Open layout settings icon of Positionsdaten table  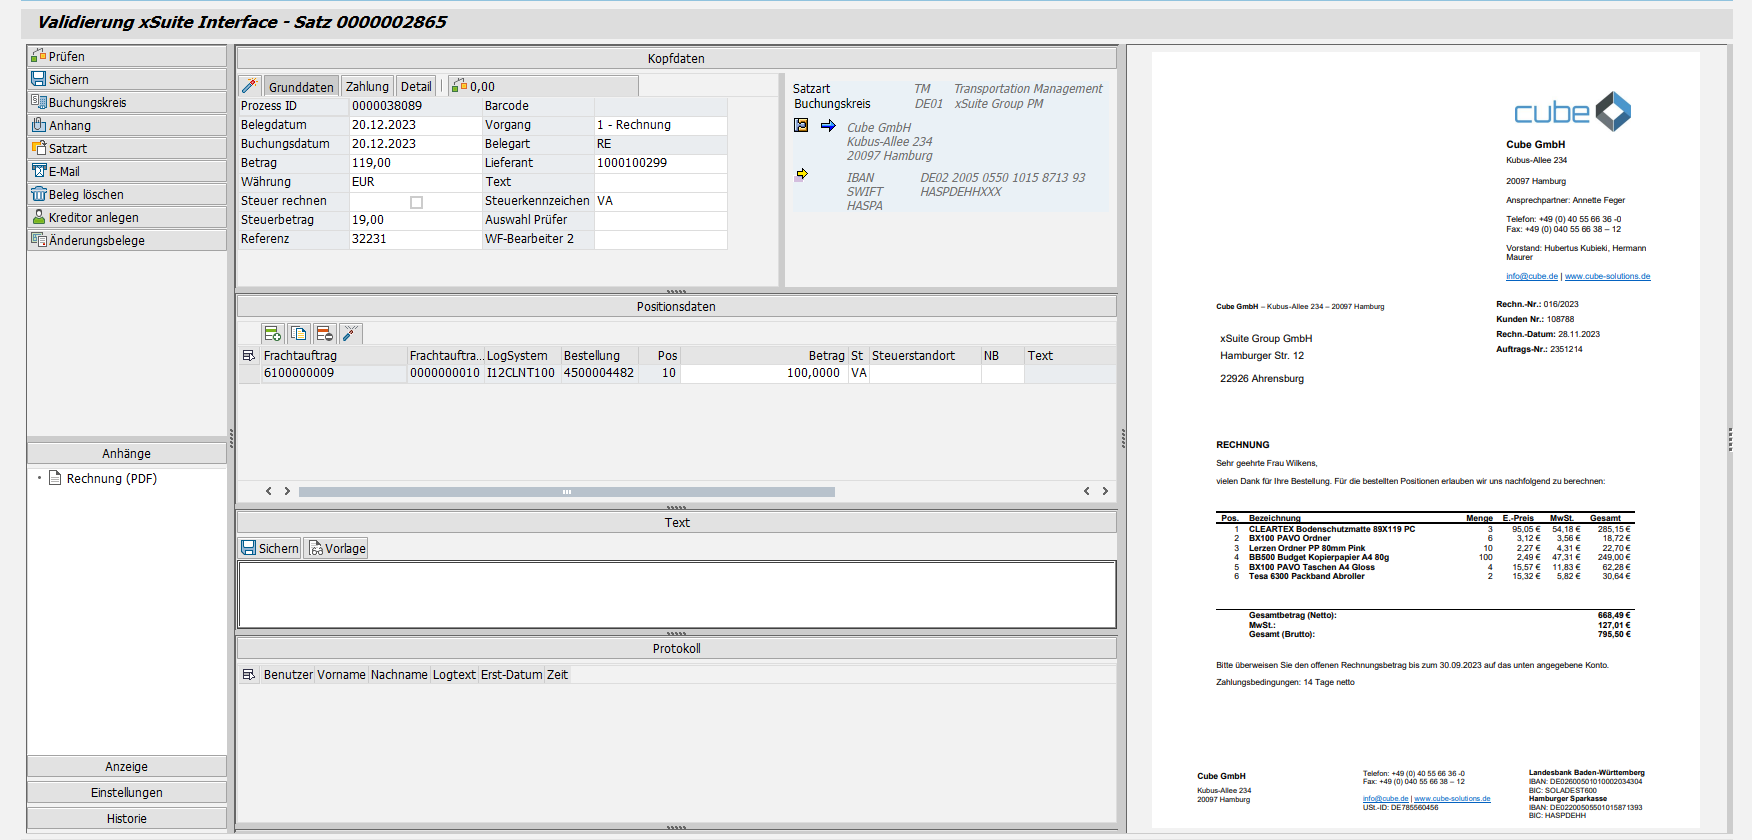click(x=249, y=356)
